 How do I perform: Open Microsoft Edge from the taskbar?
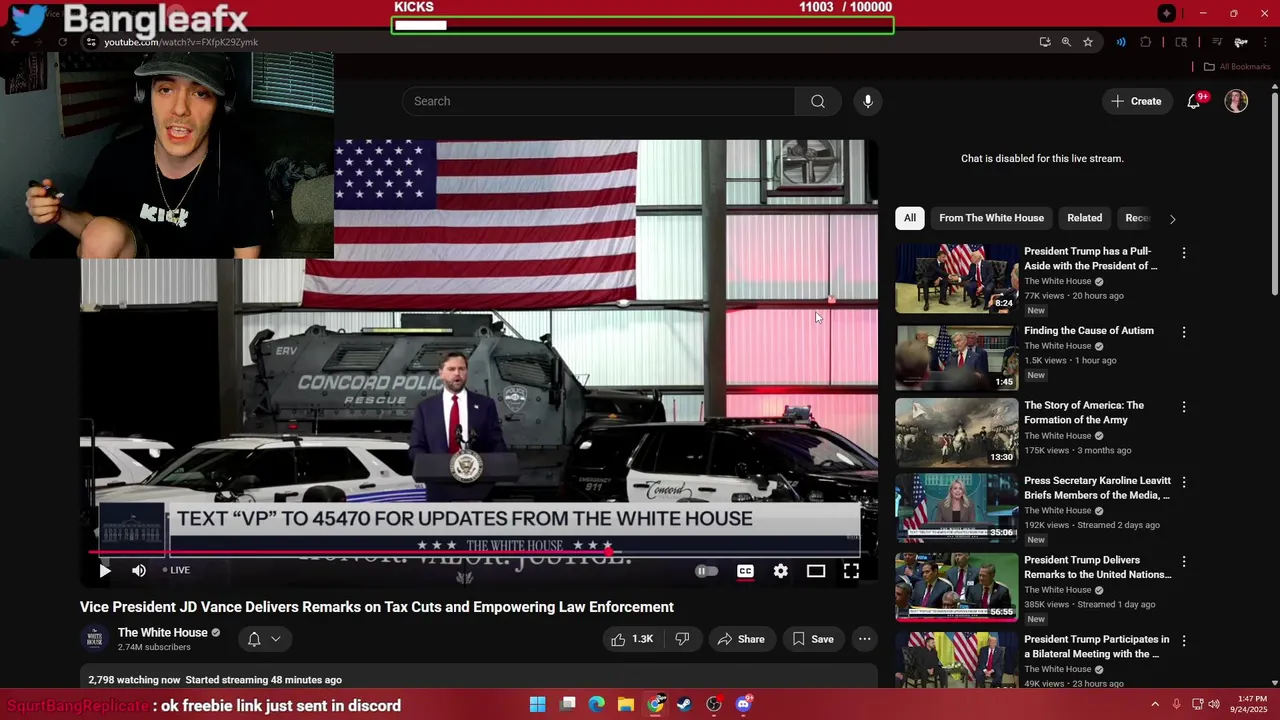coord(597,704)
